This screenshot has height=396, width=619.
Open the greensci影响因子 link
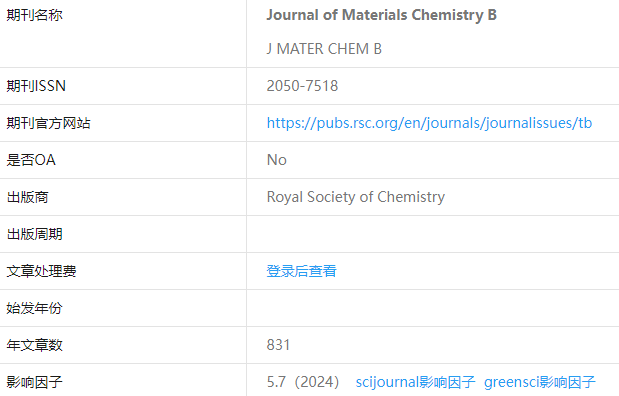pos(540,382)
